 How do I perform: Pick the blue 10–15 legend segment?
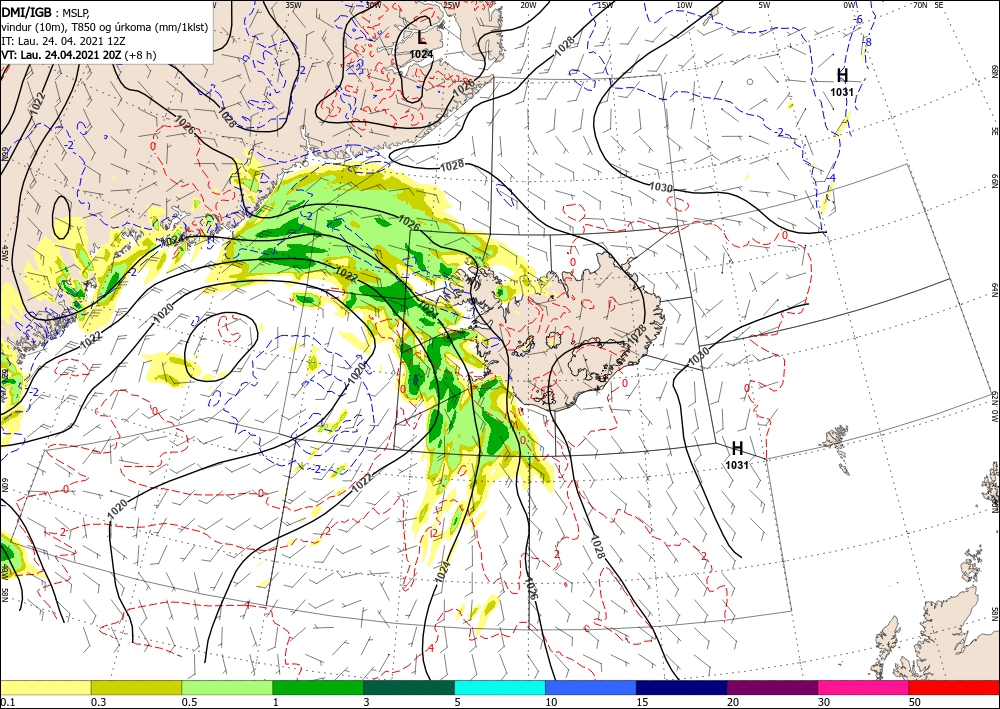tap(591, 687)
